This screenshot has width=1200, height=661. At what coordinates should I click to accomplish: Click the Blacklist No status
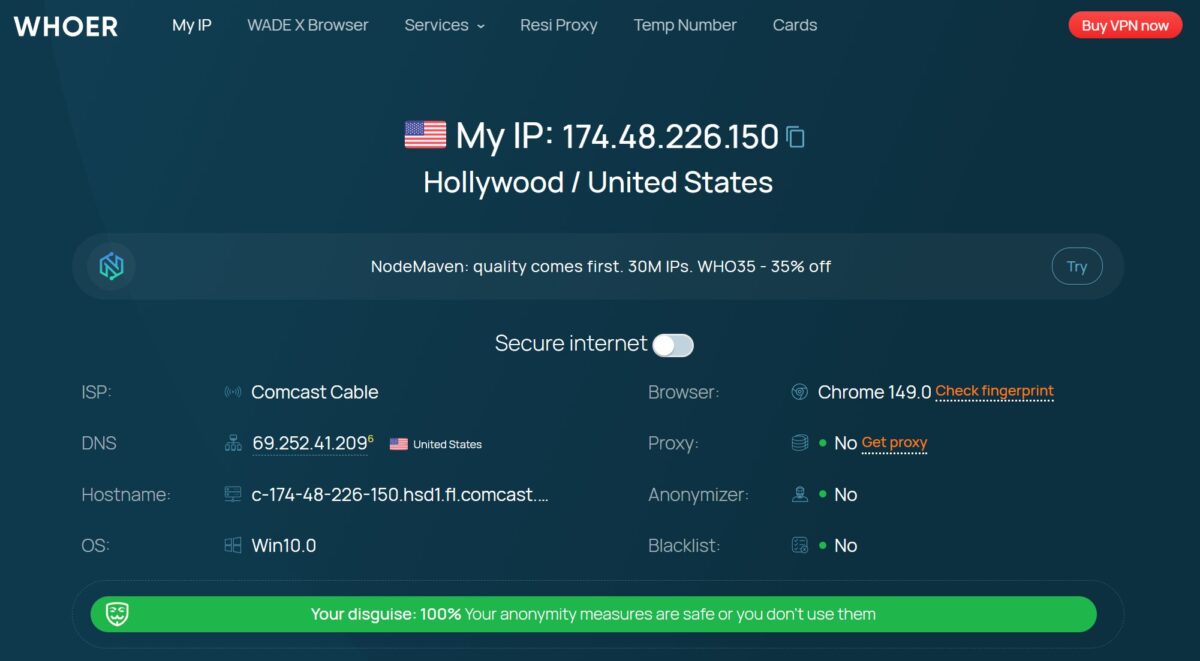tap(845, 545)
